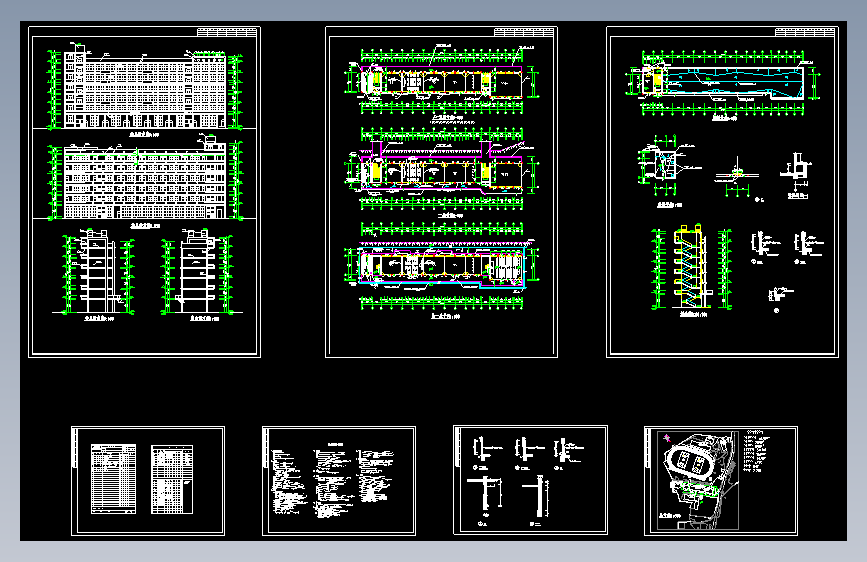Select the second building elevation, below the first
This screenshot has width=867, height=562.
tap(145, 178)
